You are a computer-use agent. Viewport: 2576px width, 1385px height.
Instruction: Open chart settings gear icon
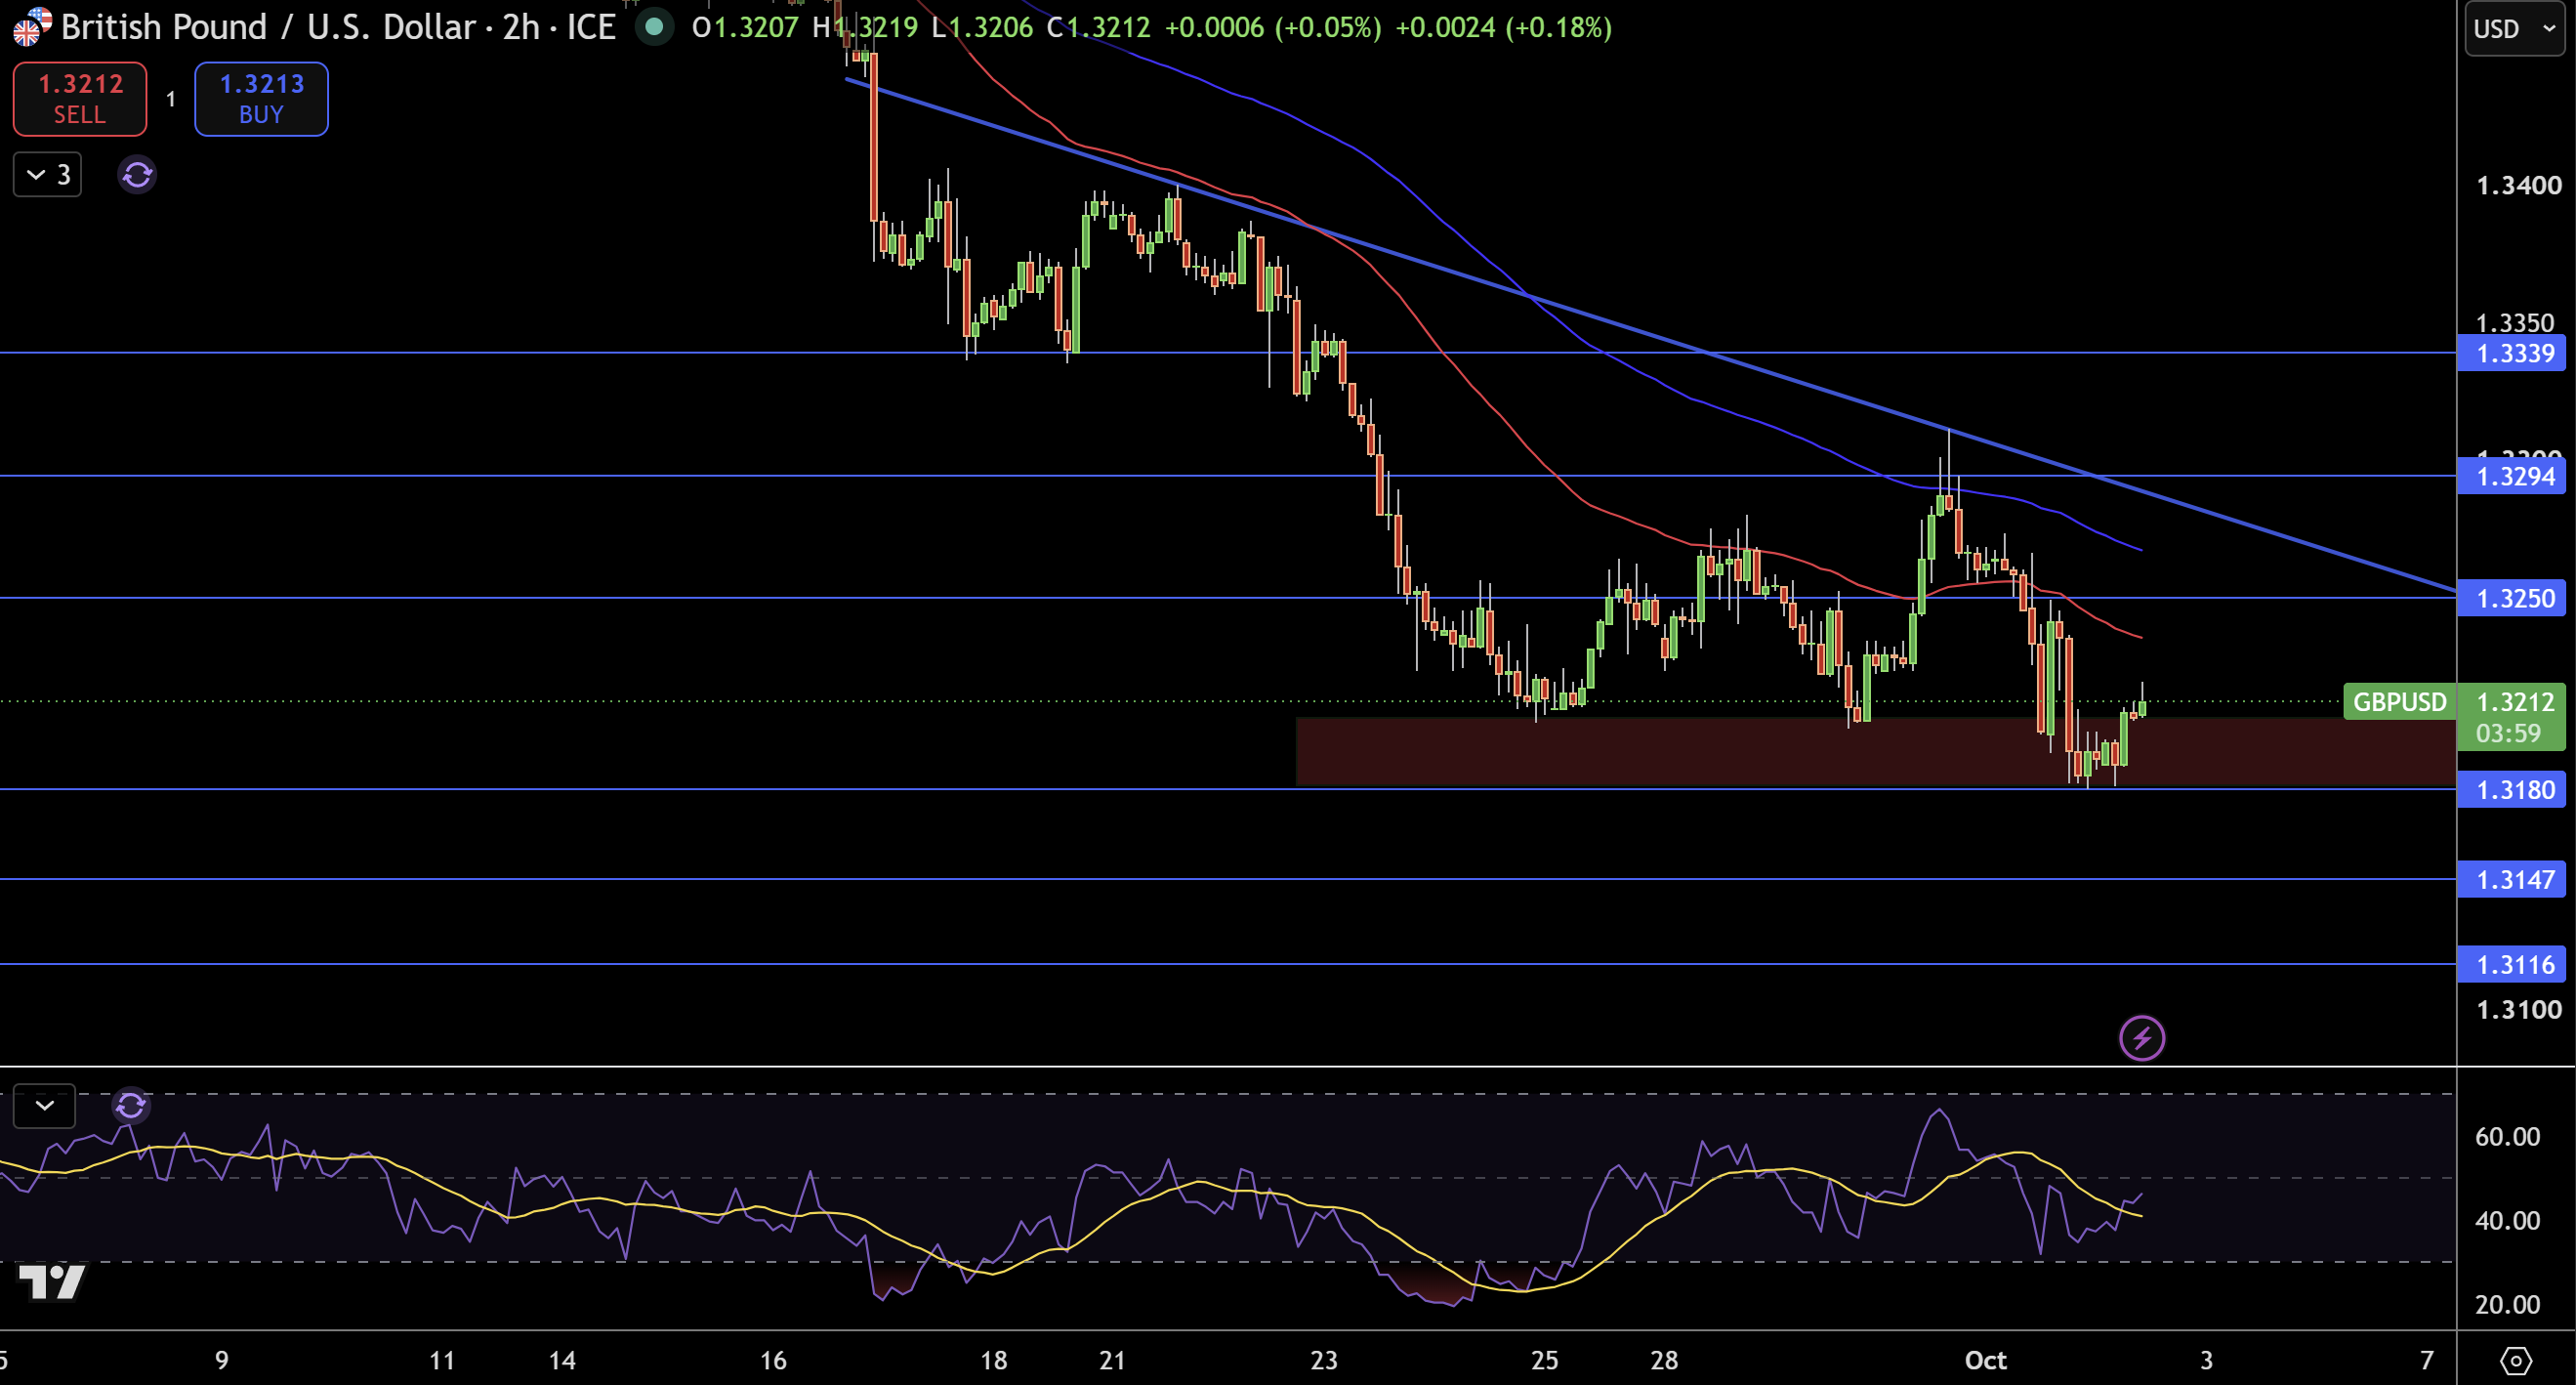tap(2516, 1360)
